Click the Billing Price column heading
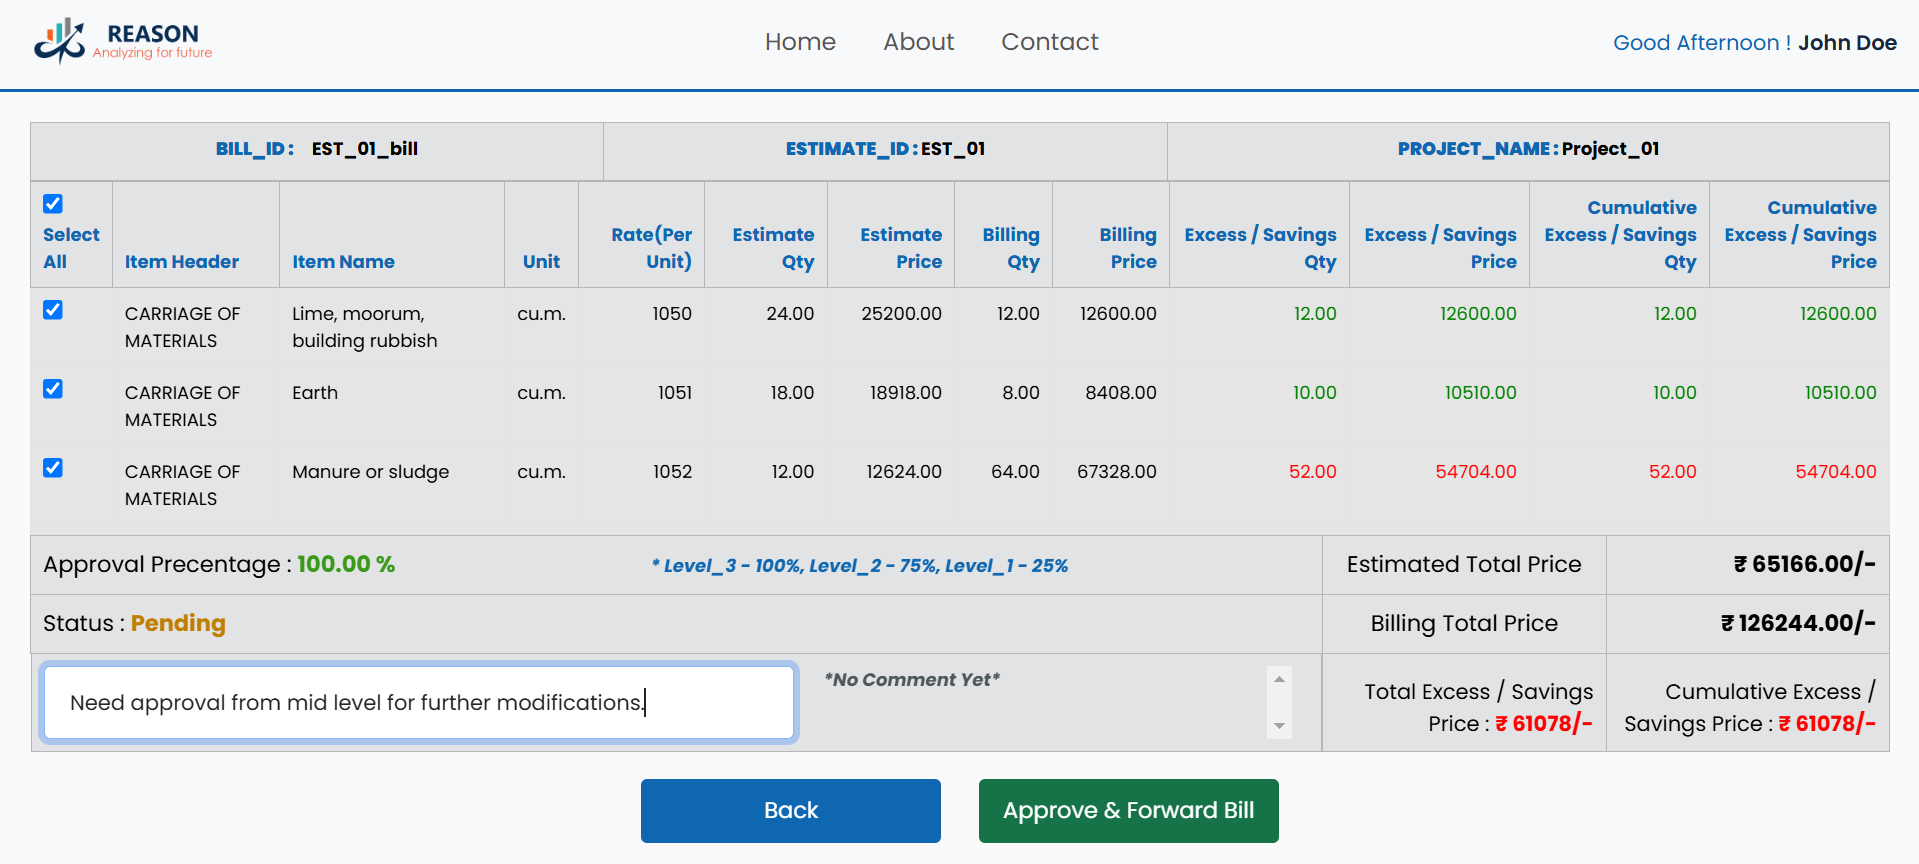 pos(1128,248)
